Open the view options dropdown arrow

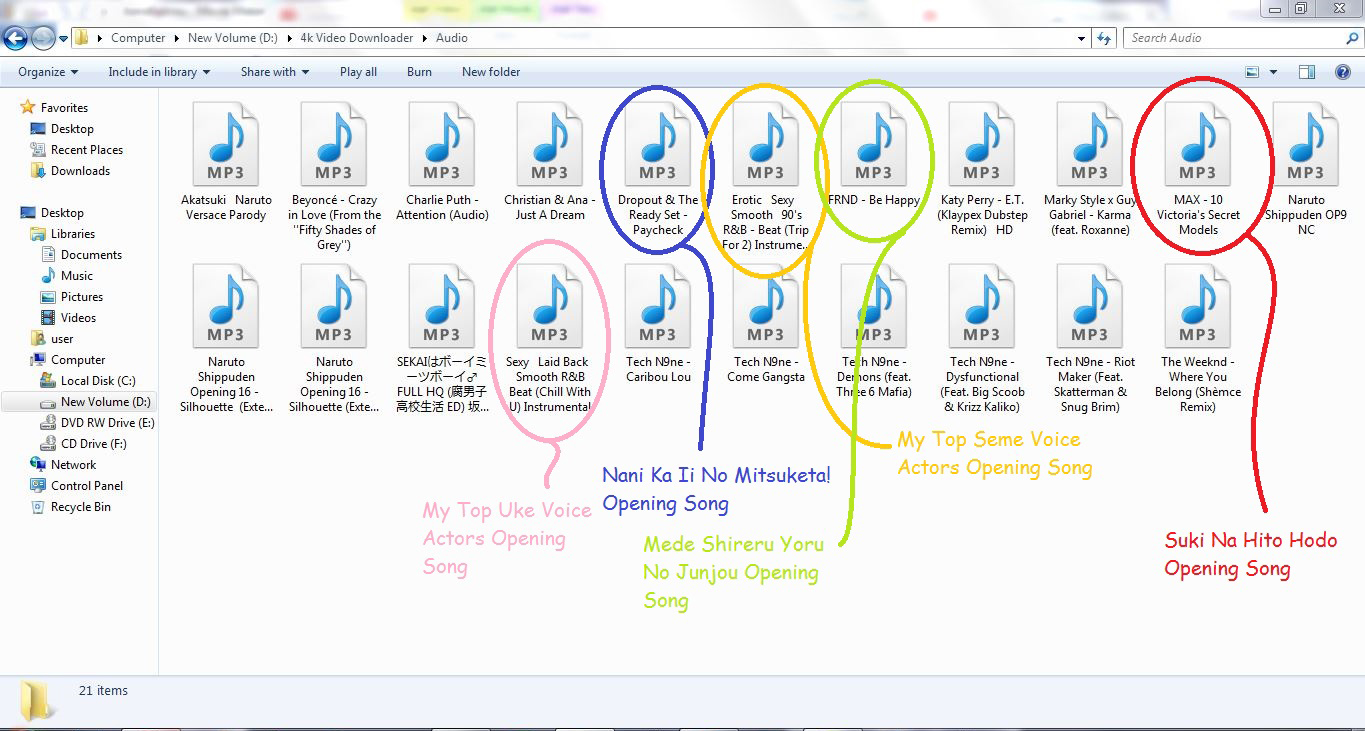(1273, 72)
